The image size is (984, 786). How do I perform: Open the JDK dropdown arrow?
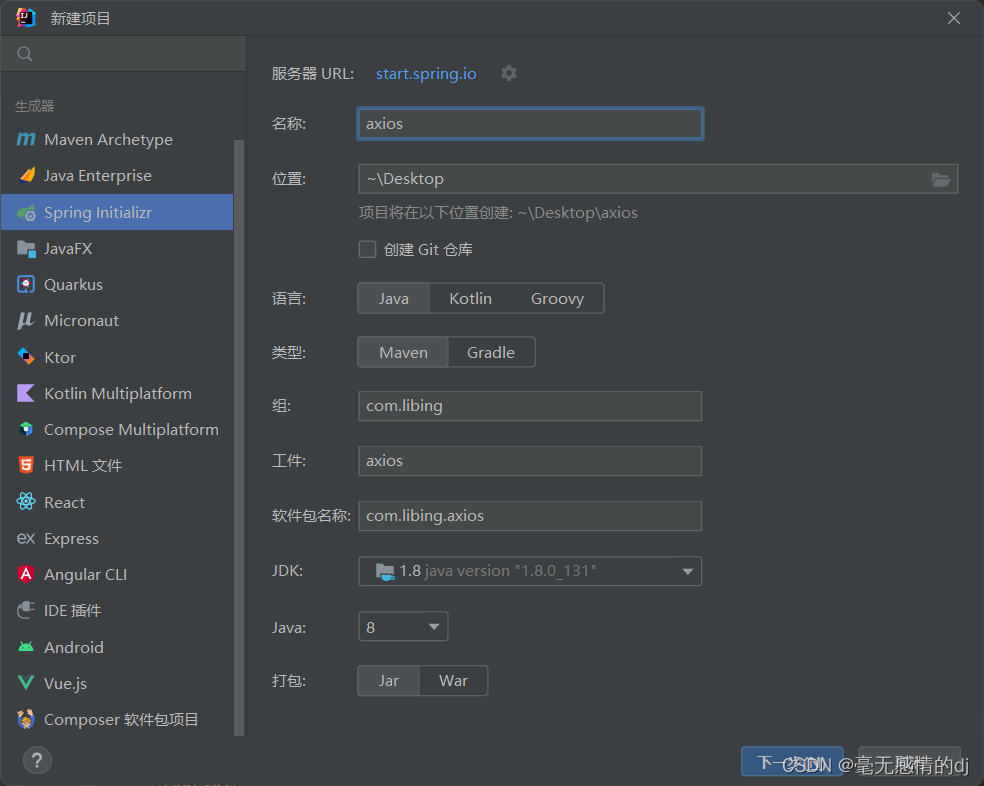point(687,571)
